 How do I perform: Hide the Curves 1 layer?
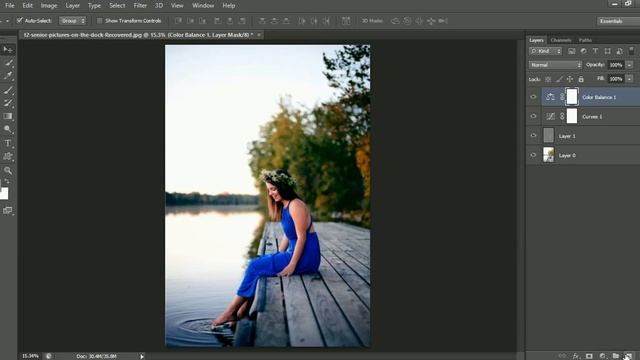pos(533,116)
